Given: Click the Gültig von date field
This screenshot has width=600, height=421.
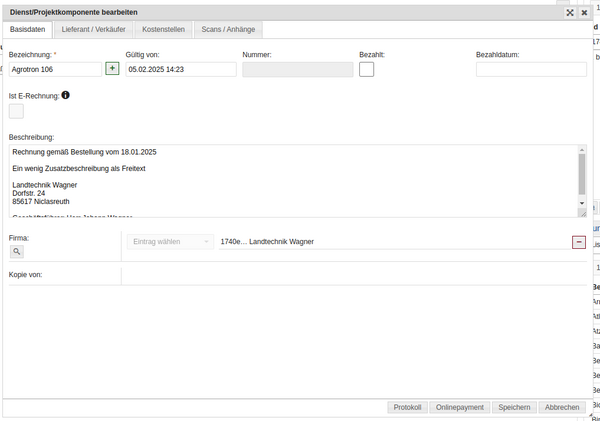Looking at the screenshot, I should (x=181, y=69).
